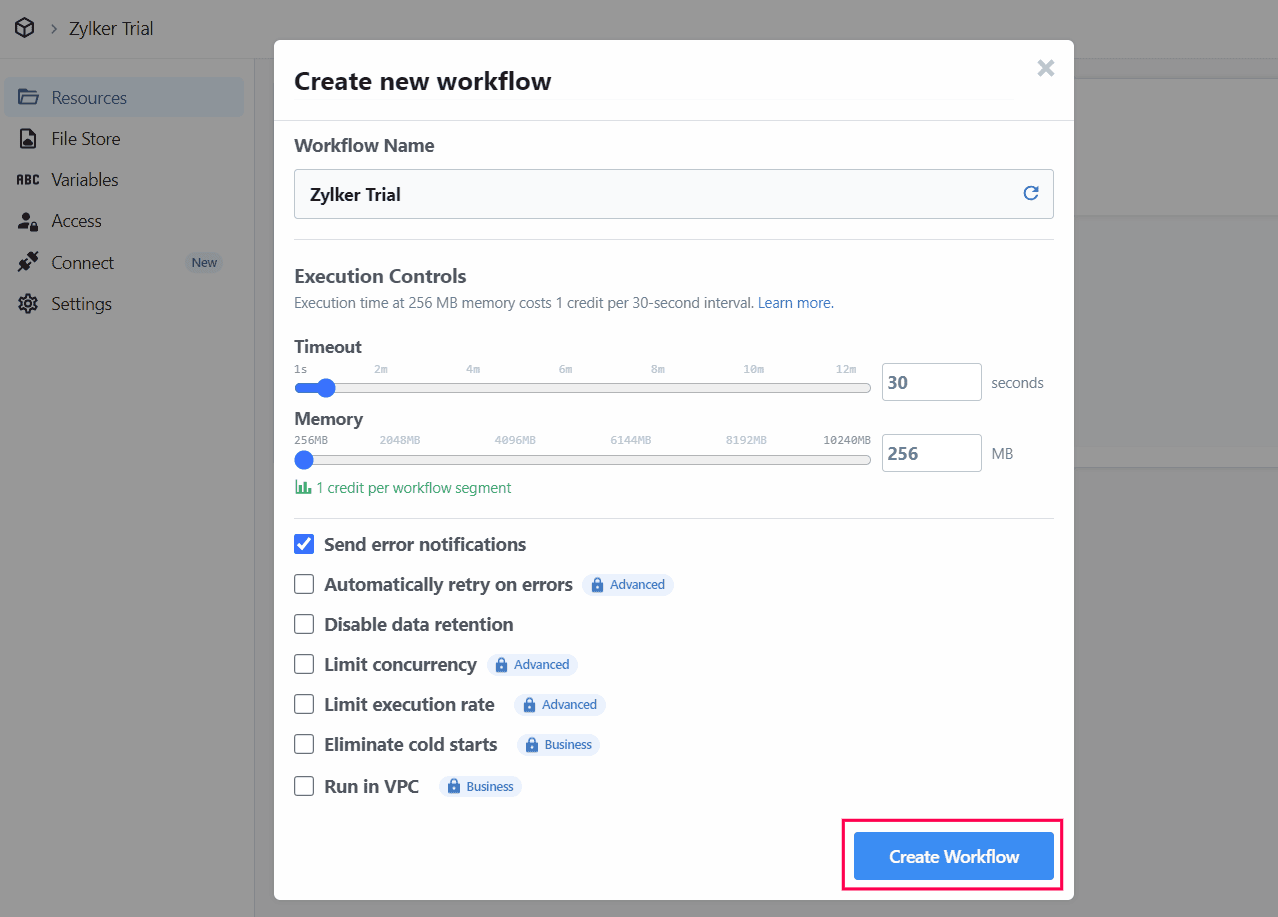Click the Access user-lock icon
Image resolution: width=1278 pixels, height=917 pixels.
pyautogui.click(x=28, y=221)
